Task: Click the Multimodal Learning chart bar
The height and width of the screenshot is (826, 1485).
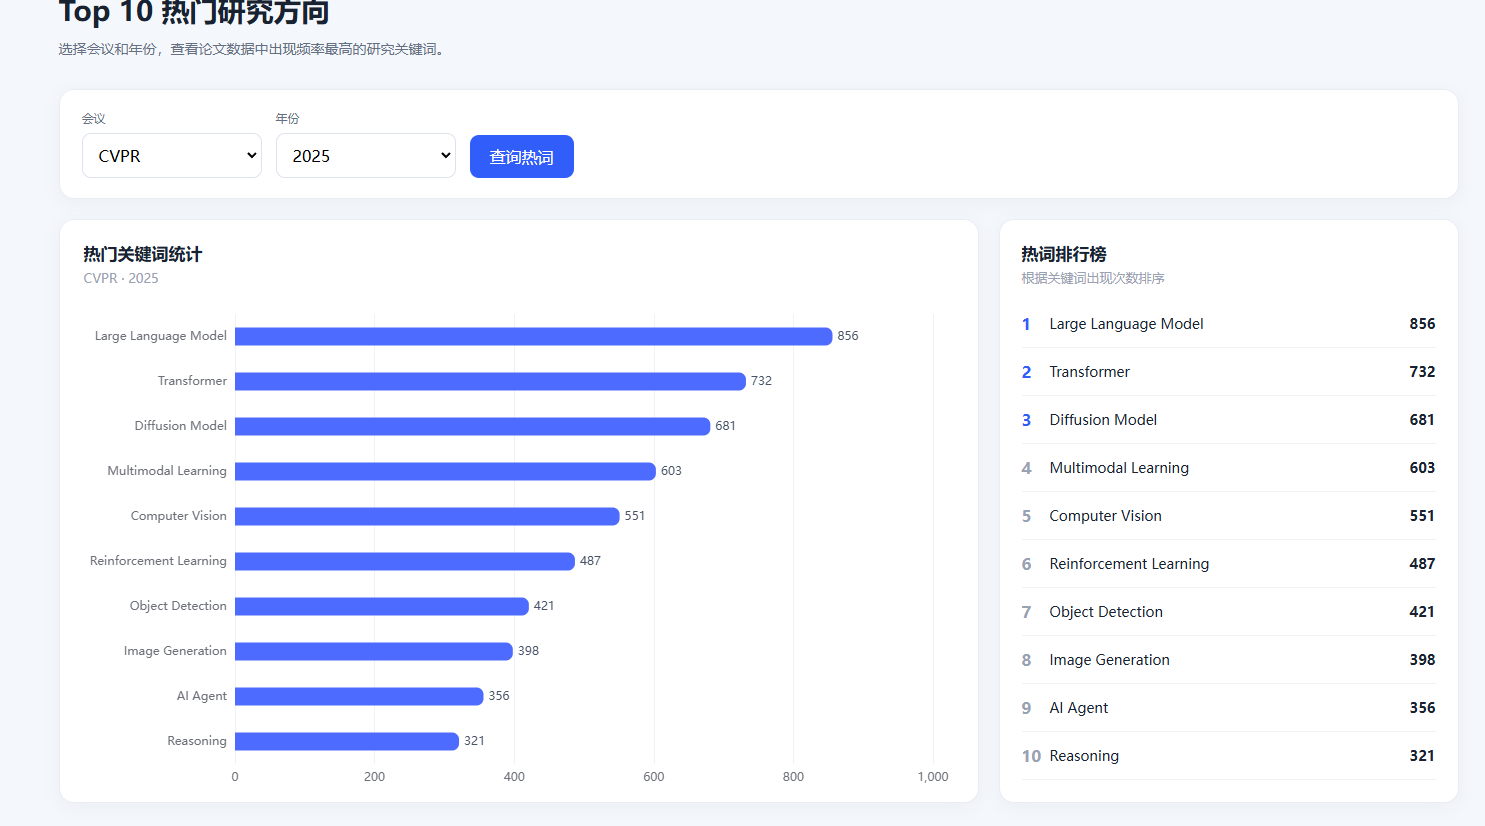Action: point(445,471)
